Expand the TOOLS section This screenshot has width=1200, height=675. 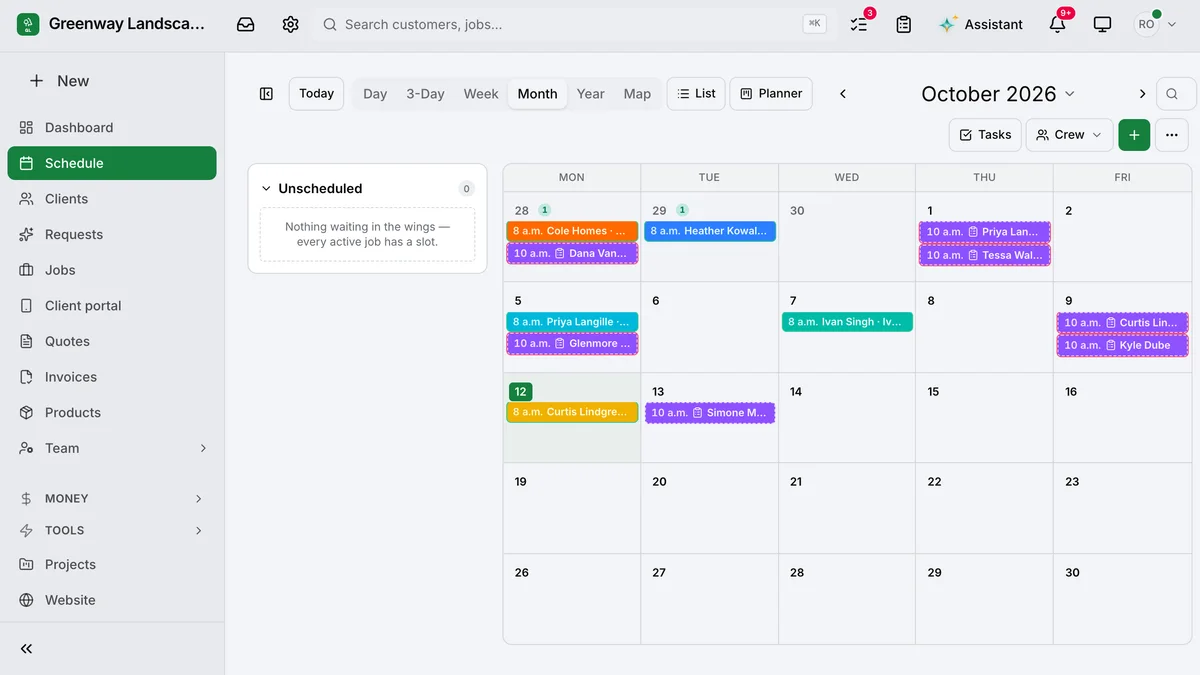pyautogui.click(x=112, y=530)
